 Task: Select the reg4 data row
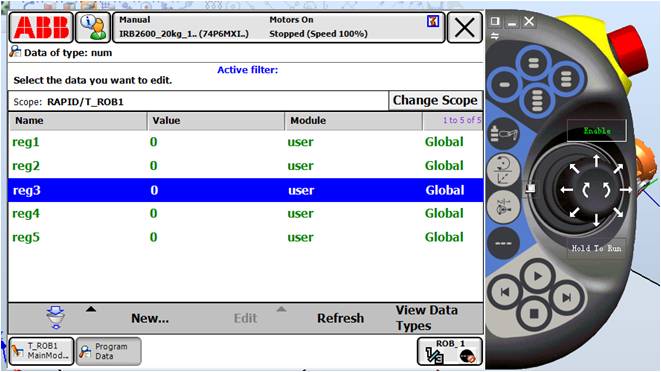(246, 213)
